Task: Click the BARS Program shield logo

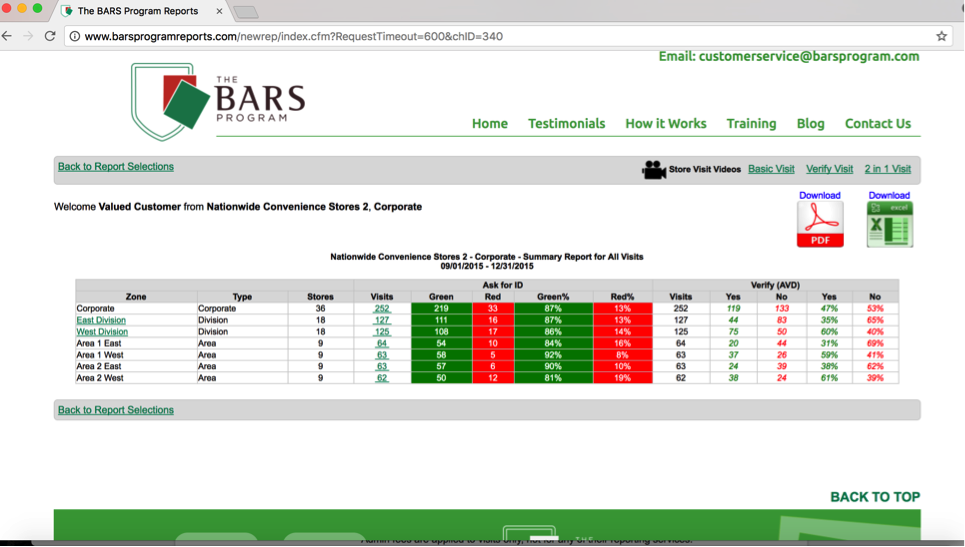Action: click(170, 102)
